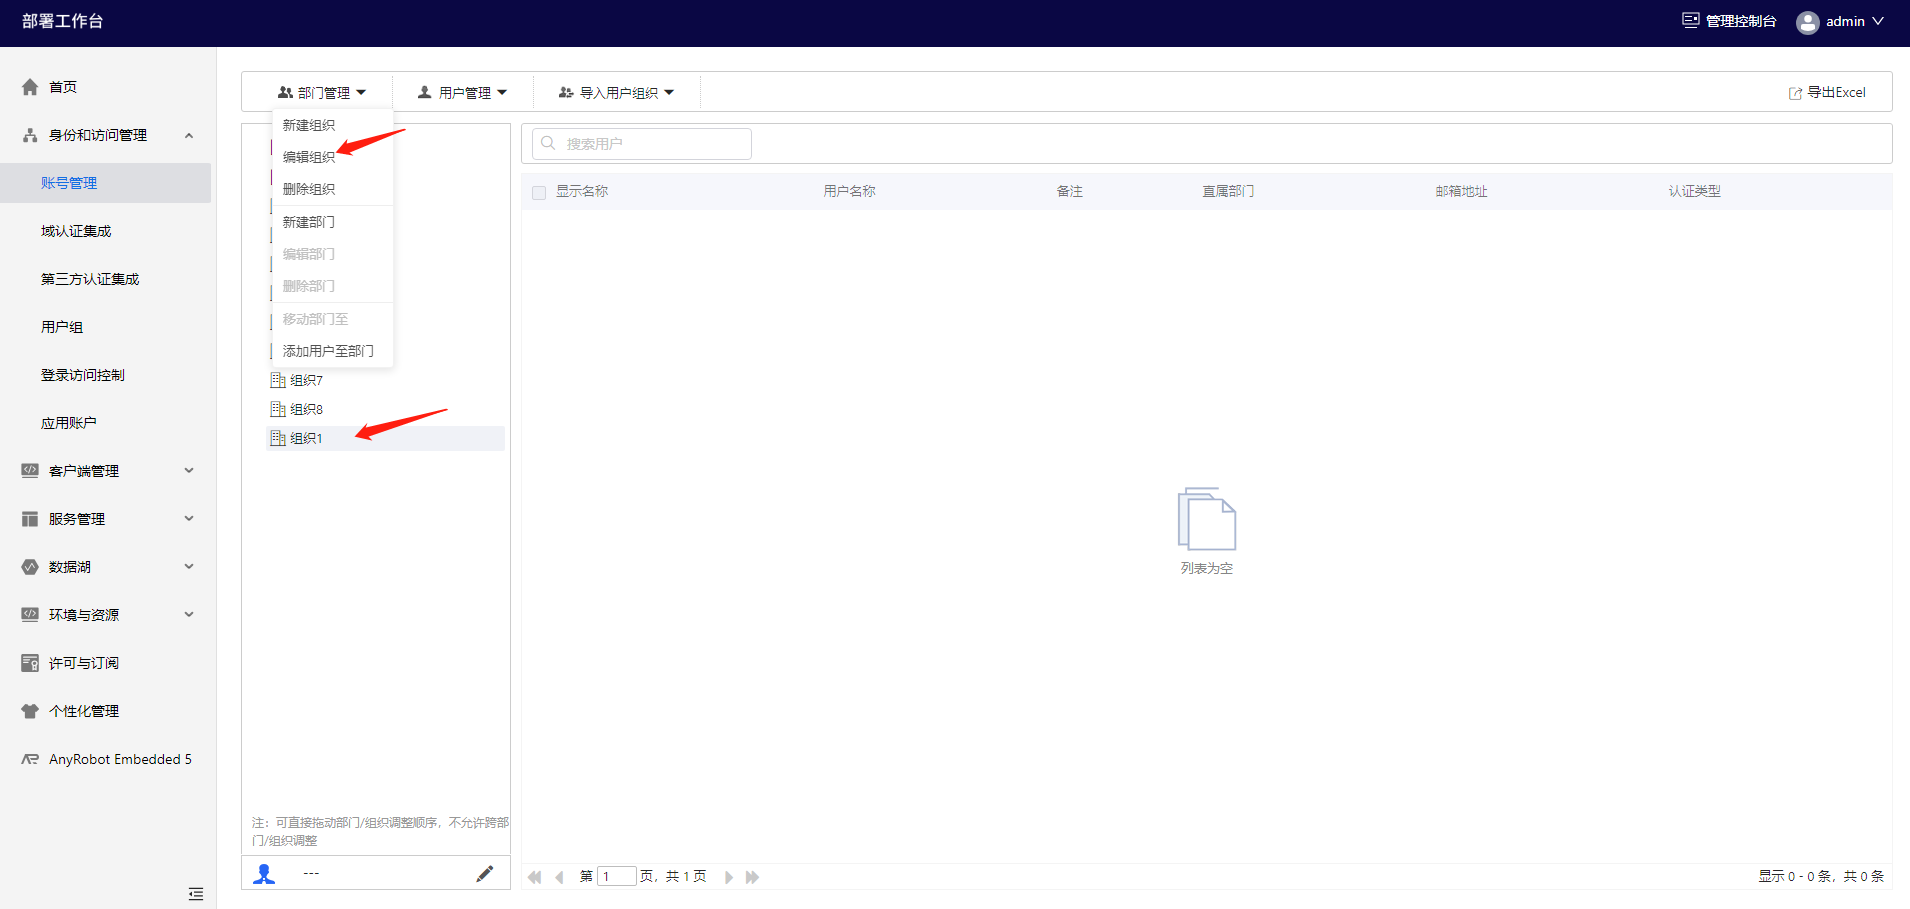Click the 服务管理 table icon

[30, 519]
